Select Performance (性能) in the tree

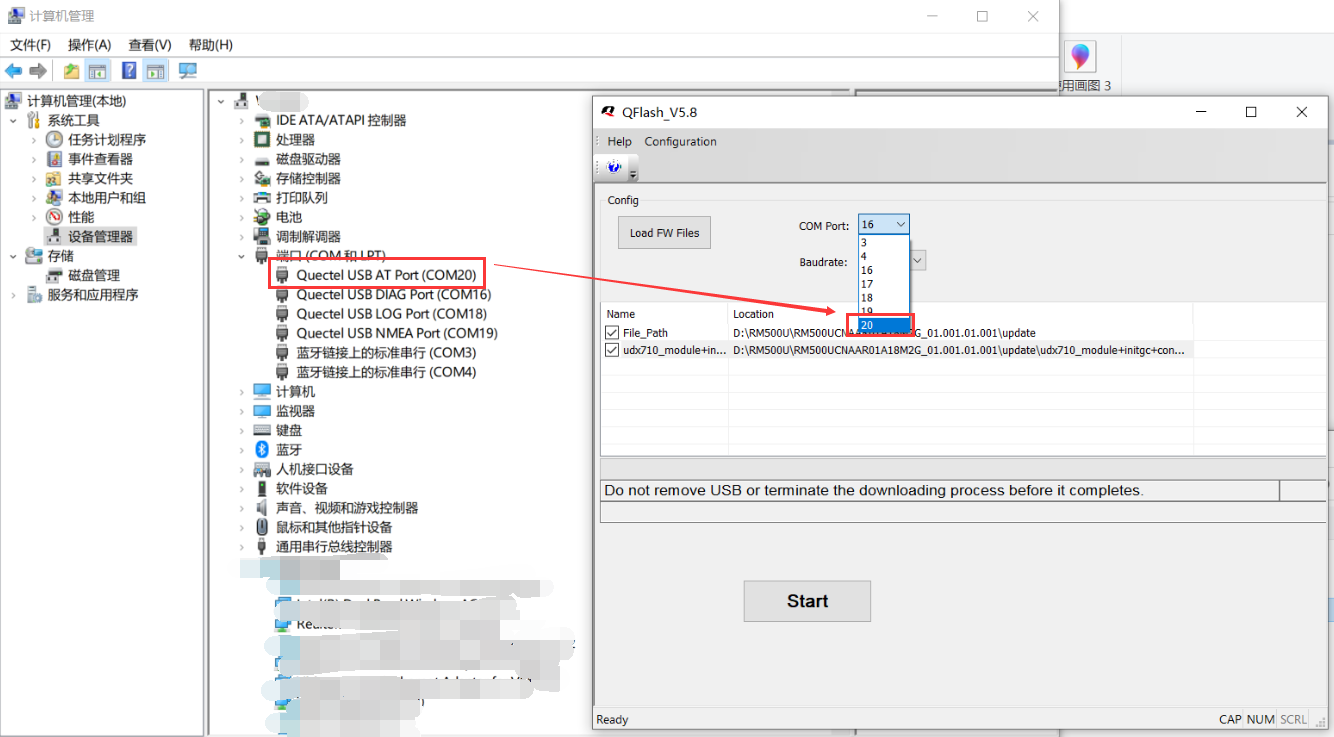81,217
